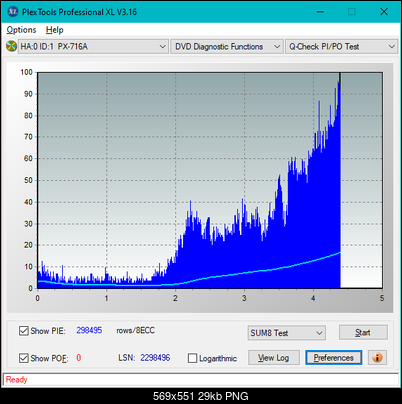402x404 pixels.
Task: Click the disc drive icon beside device selector
Action: tap(11, 46)
